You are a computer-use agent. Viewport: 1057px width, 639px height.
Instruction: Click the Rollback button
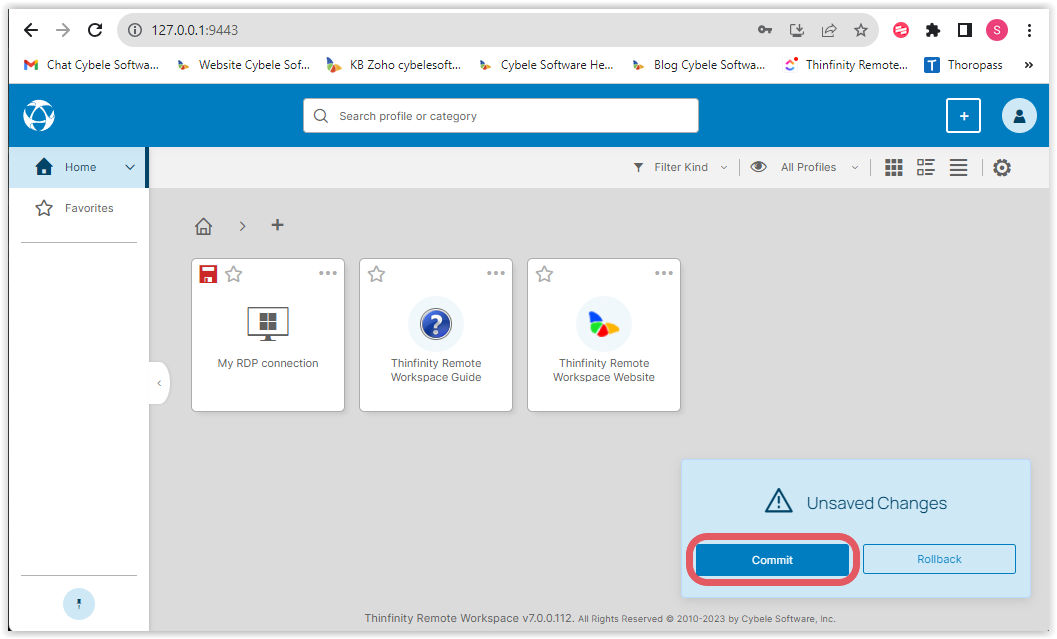click(939, 559)
